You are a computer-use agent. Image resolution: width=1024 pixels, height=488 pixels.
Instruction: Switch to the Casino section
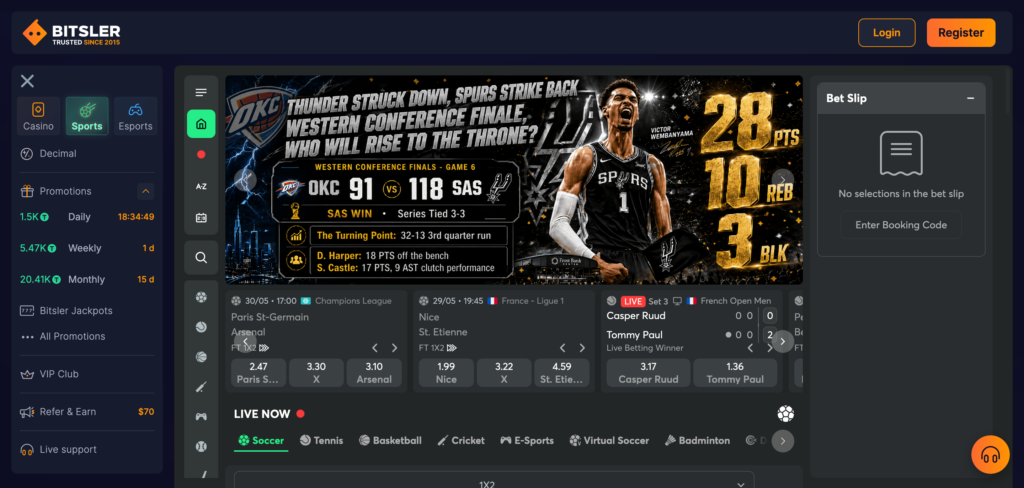click(39, 116)
